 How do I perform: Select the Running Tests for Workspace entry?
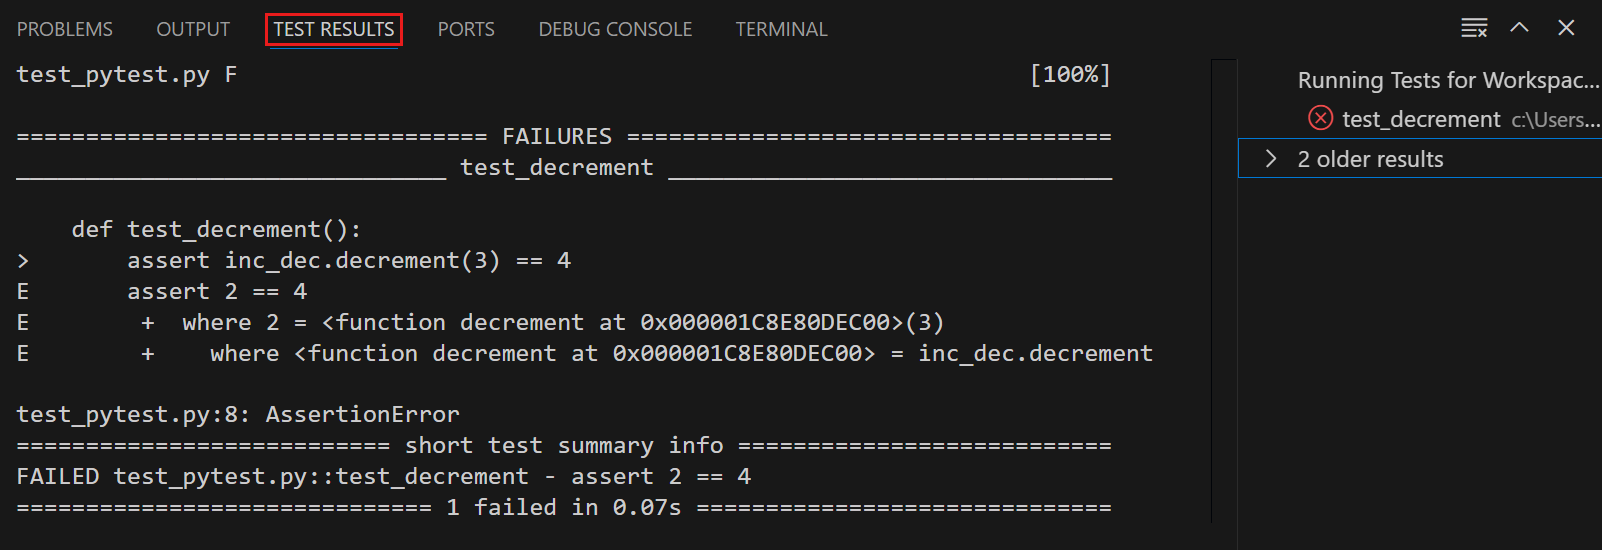coord(1447,80)
